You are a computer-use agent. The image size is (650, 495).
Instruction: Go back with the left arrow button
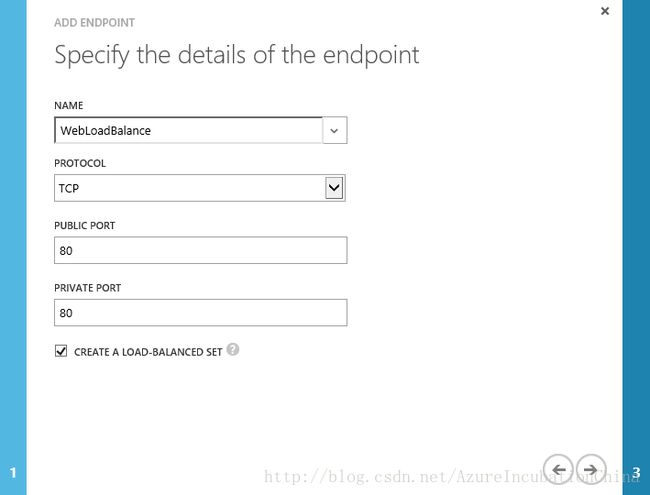click(558, 469)
